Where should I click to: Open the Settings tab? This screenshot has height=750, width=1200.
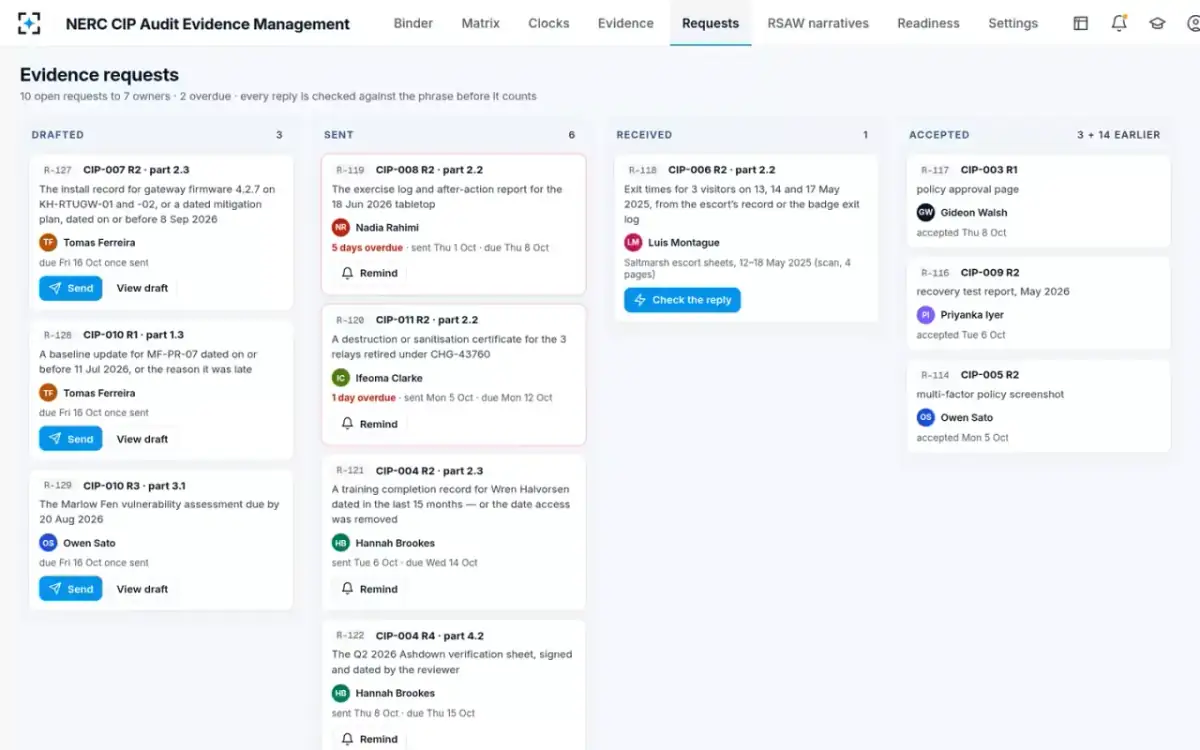[1013, 23]
